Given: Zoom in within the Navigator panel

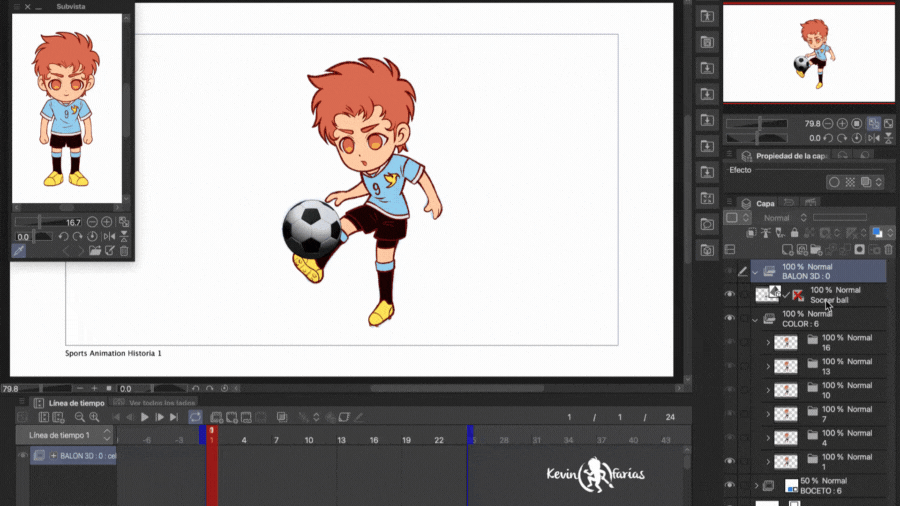Looking at the screenshot, I should click(x=842, y=123).
